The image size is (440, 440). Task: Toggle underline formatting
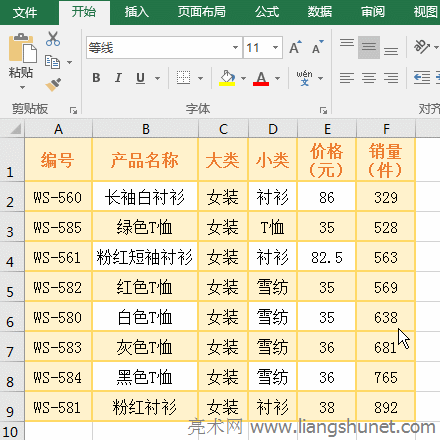(x=141, y=78)
